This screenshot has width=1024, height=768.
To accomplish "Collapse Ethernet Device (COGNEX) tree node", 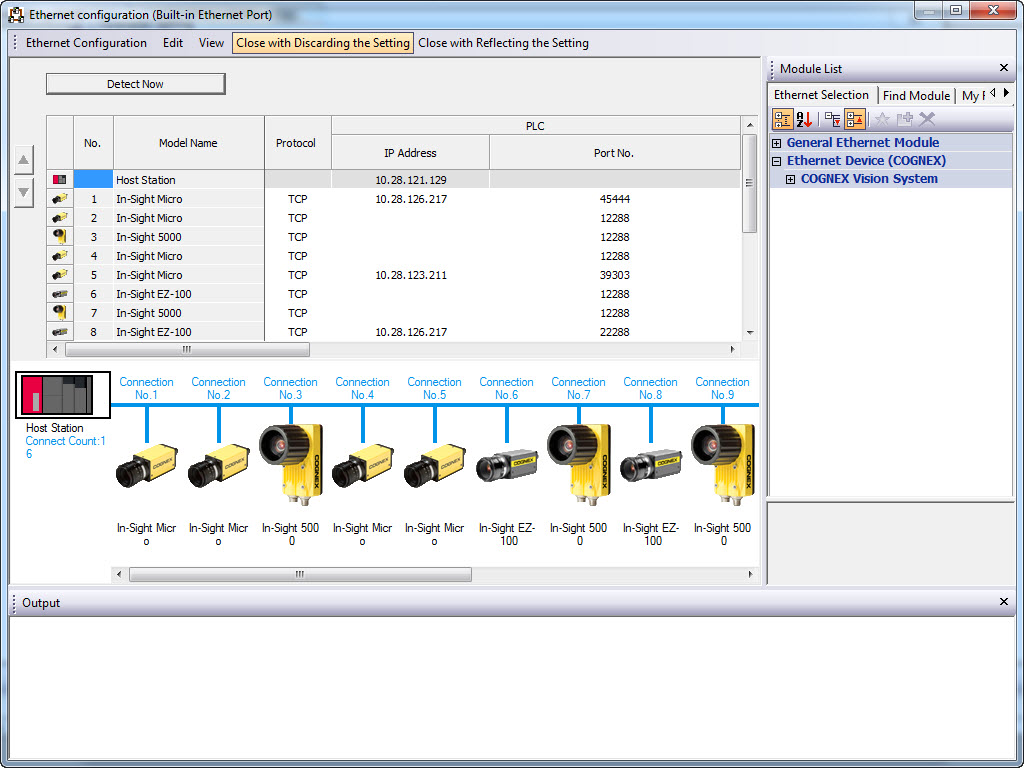I will coord(776,161).
